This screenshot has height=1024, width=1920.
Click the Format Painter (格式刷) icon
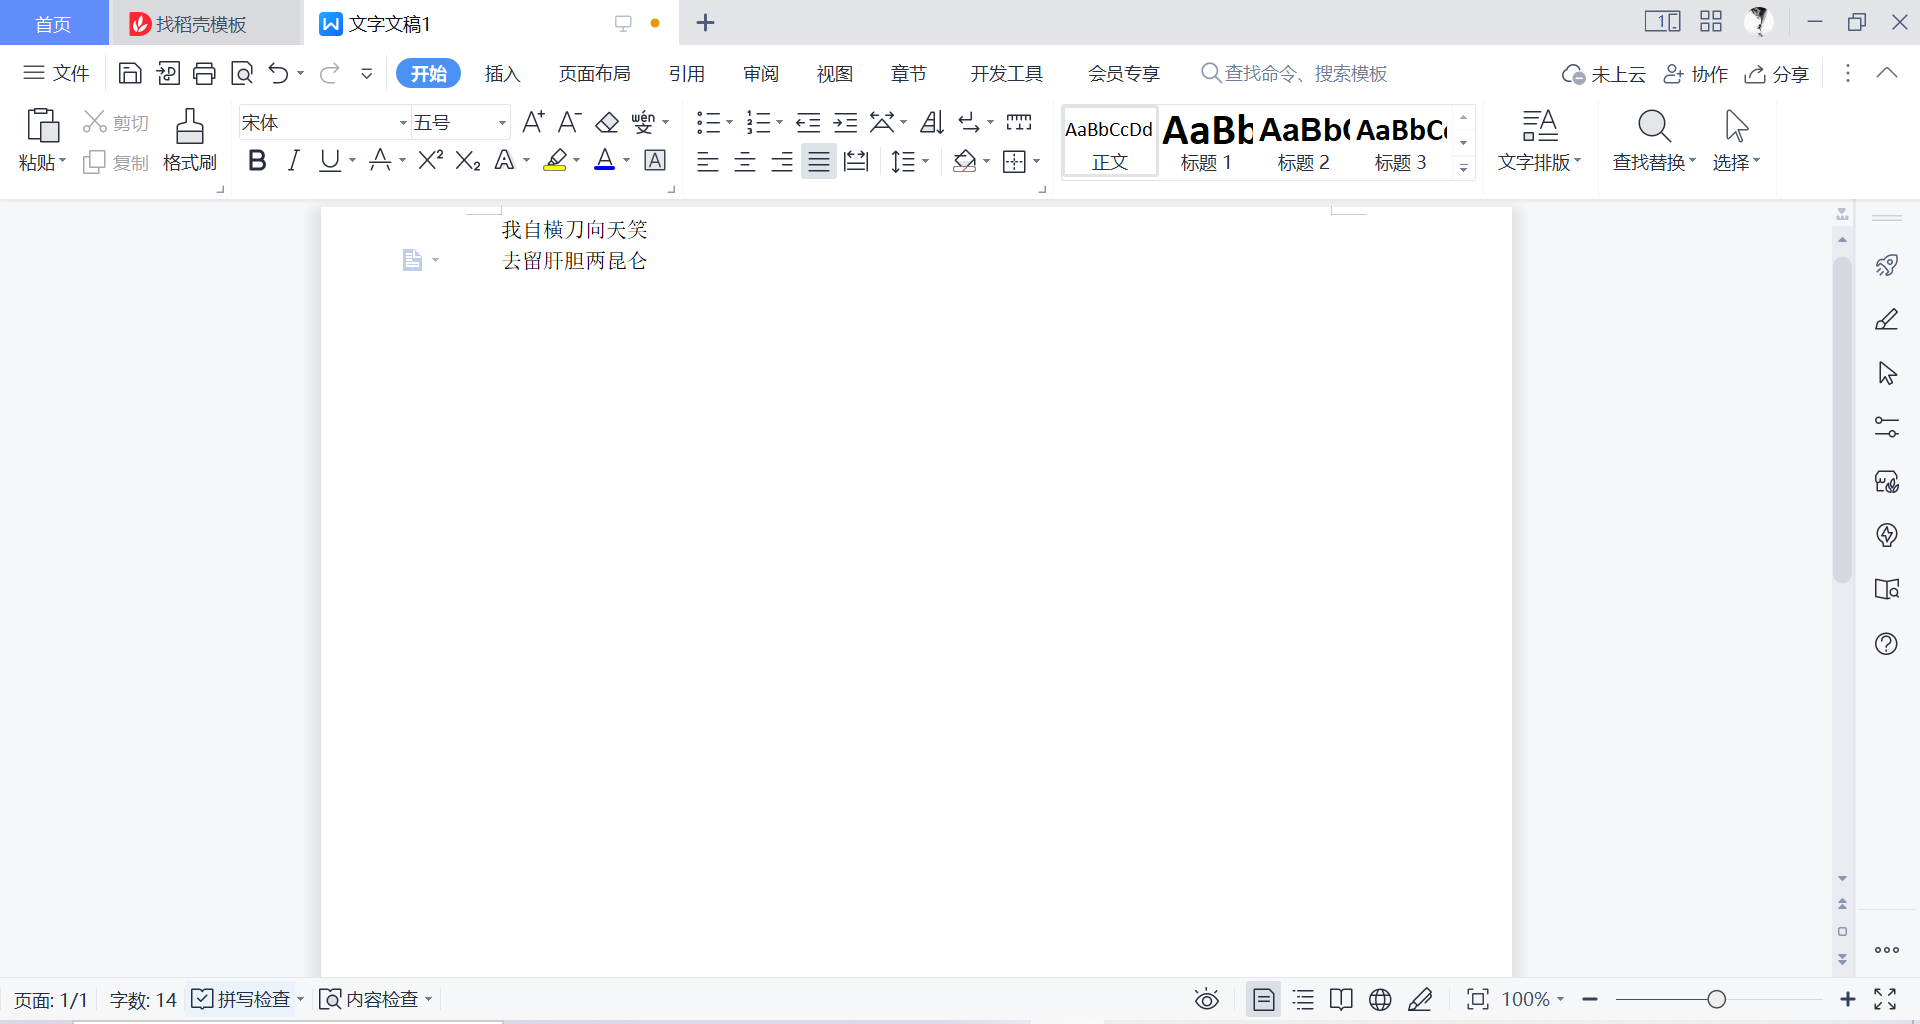[x=189, y=139]
